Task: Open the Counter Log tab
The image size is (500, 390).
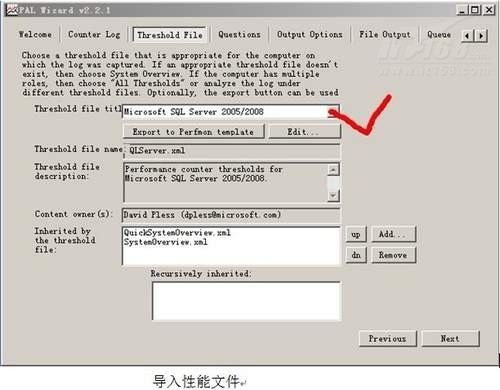Action: pyautogui.click(x=94, y=34)
